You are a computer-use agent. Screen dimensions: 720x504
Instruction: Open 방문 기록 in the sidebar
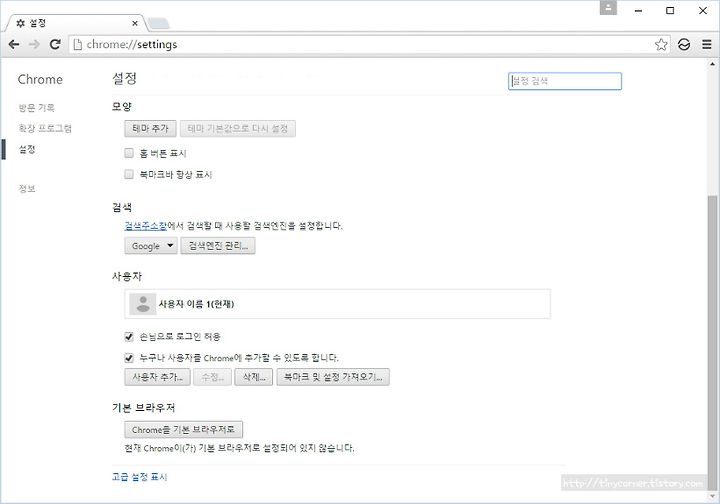tap(37, 108)
